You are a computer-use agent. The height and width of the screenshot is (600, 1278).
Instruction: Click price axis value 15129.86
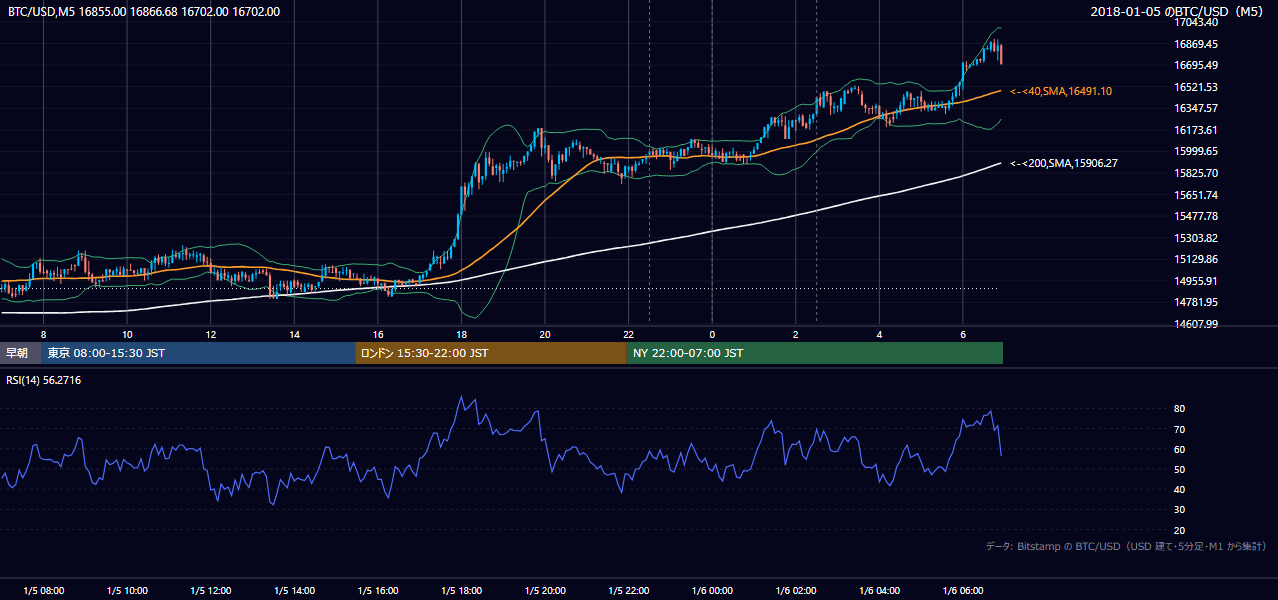1196,259
